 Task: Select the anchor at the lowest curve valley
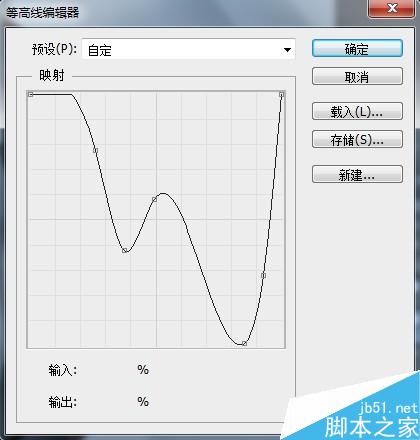(244, 343)
